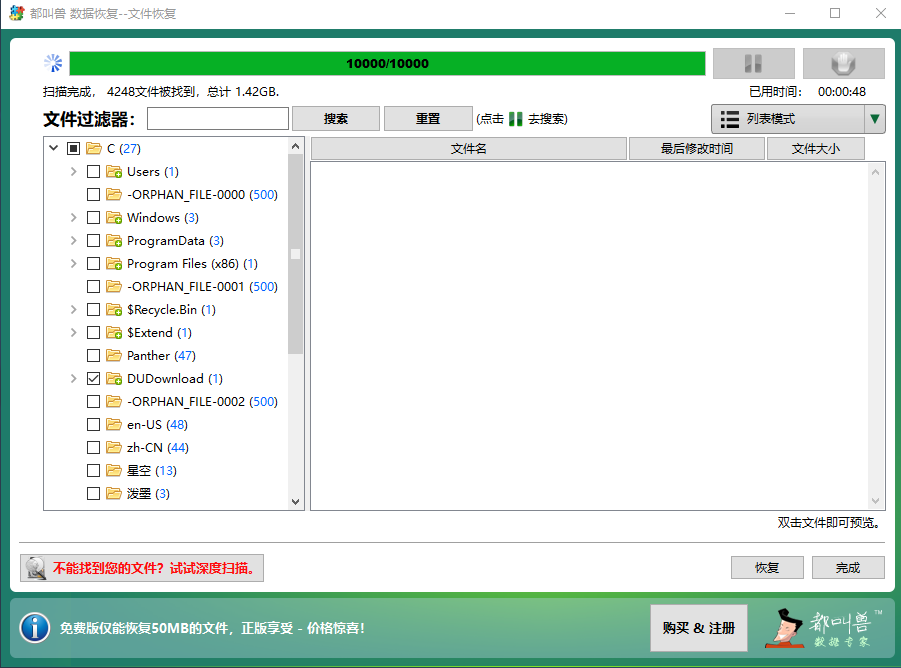Click the file list scrollbar down arrow
The width and height of the screenshot is (901, 668).
coord(875,501)
